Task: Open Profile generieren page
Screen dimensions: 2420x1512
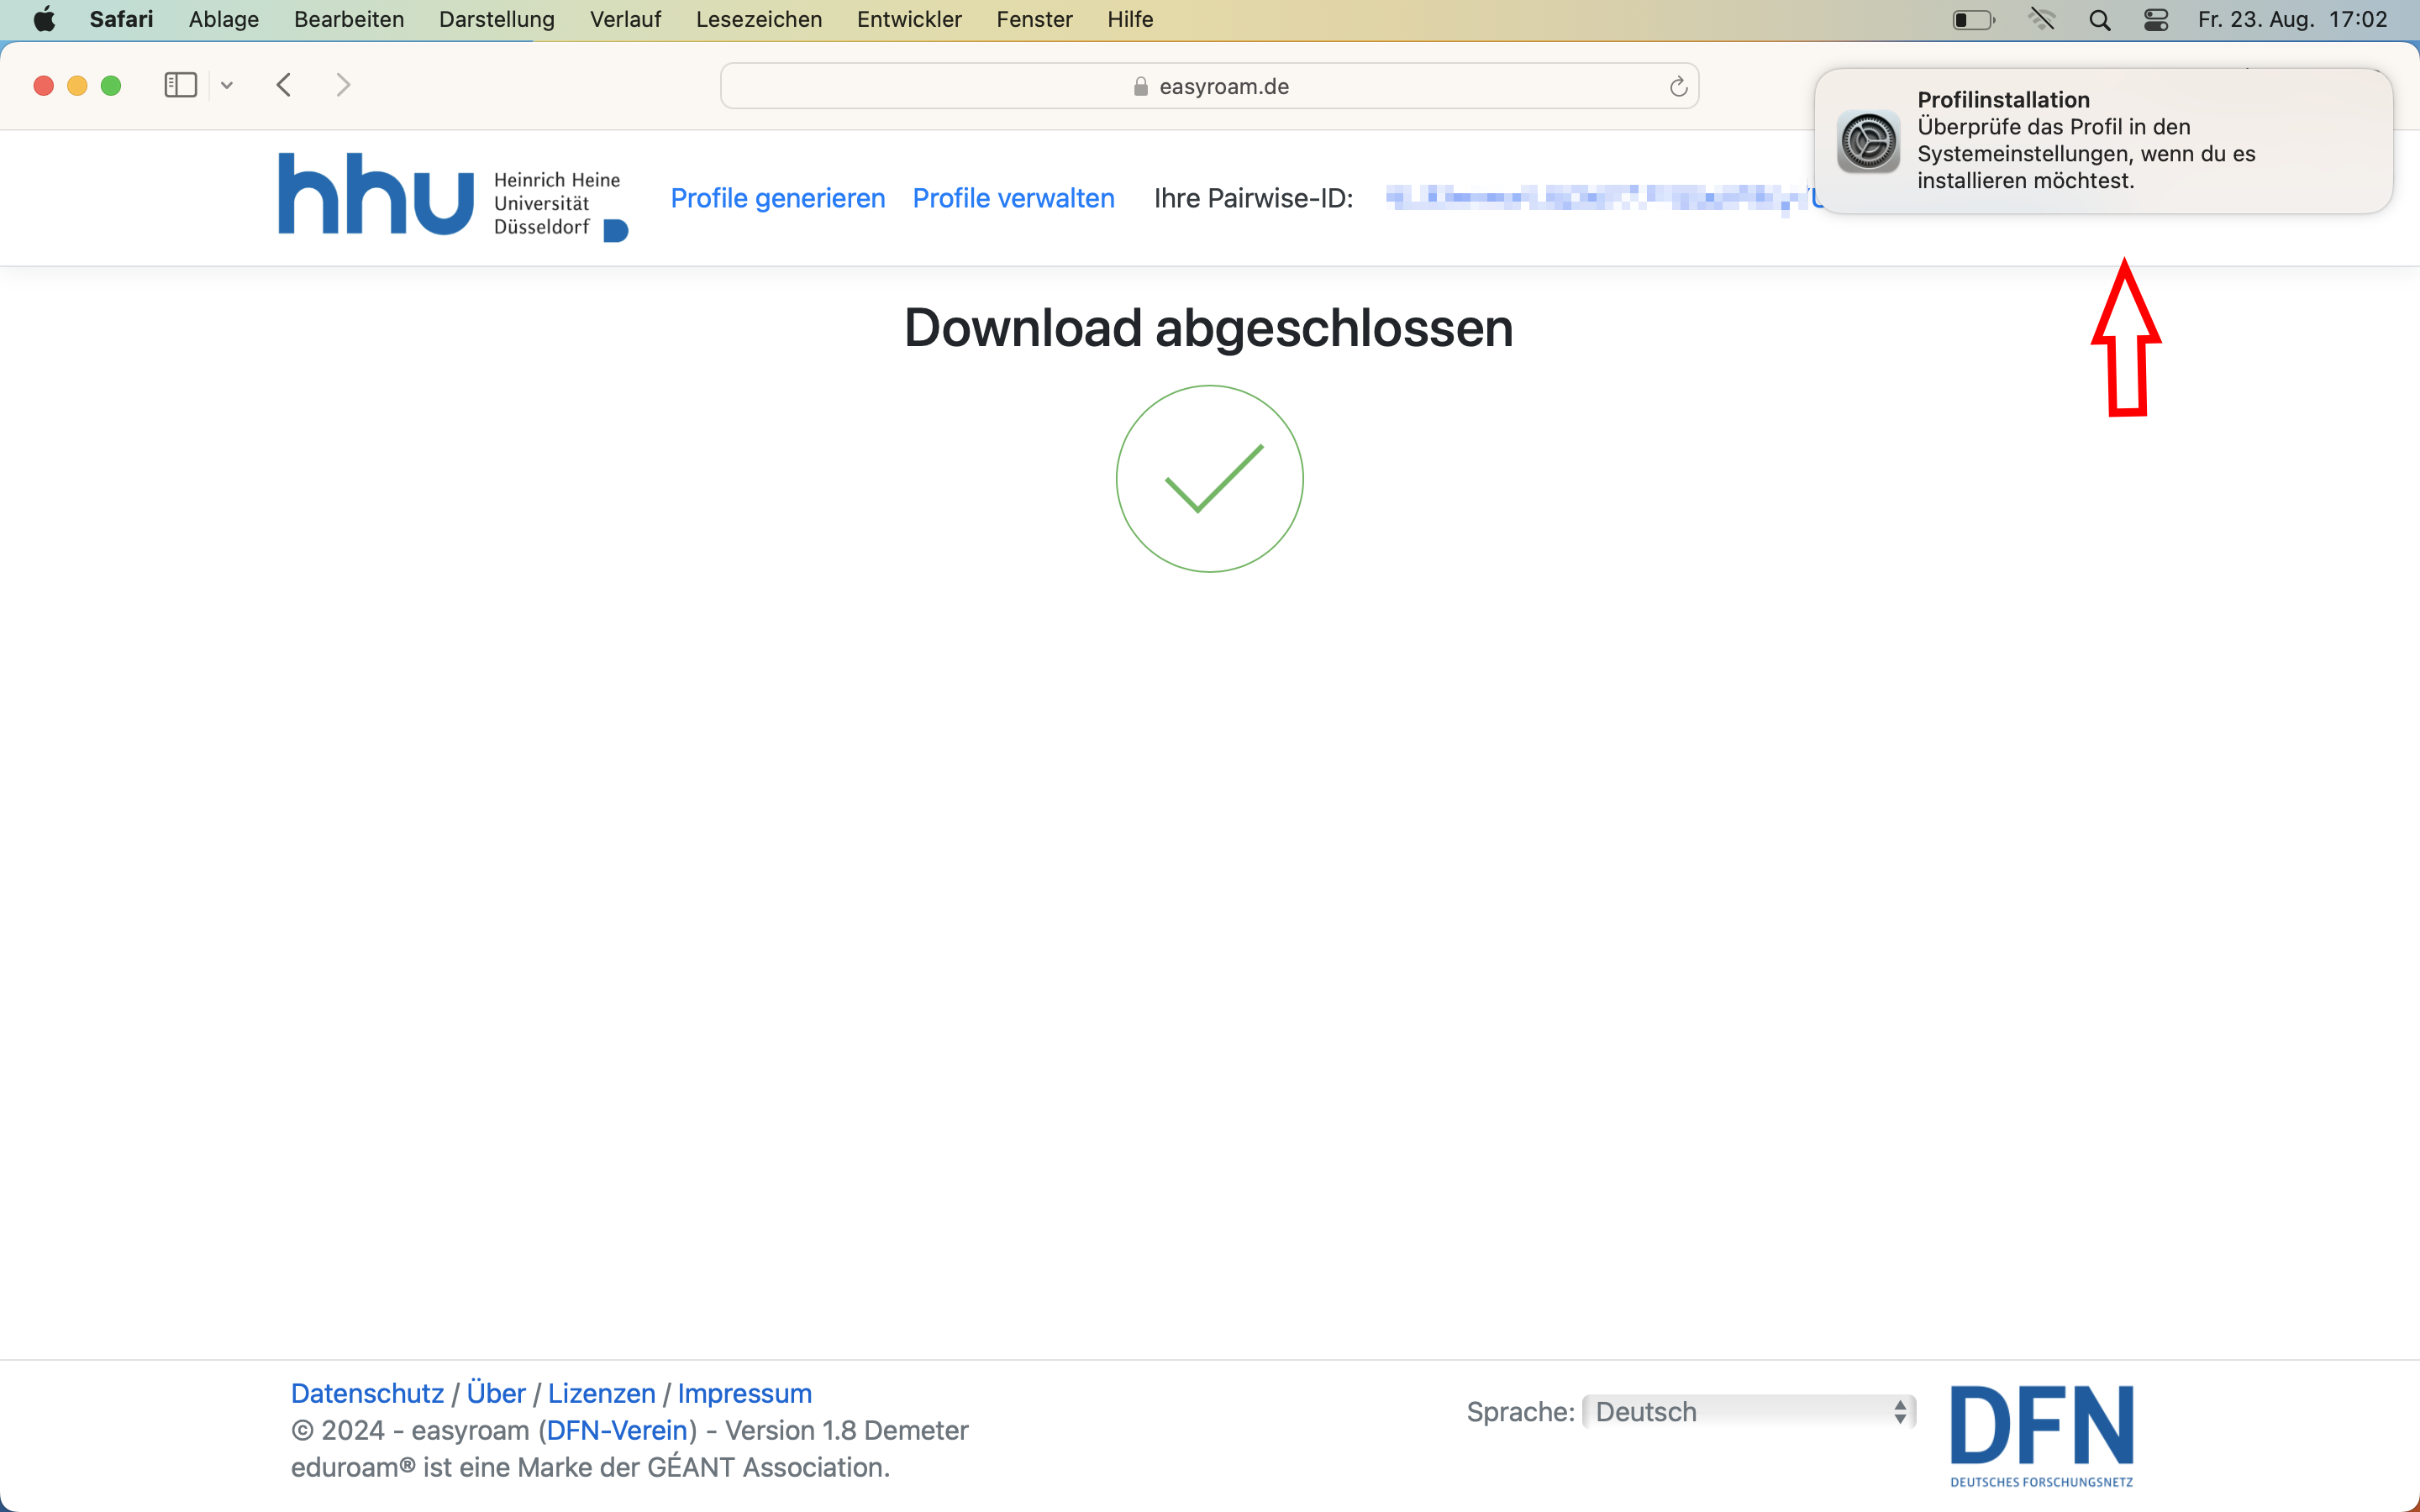Action: (x=778, y=198)
